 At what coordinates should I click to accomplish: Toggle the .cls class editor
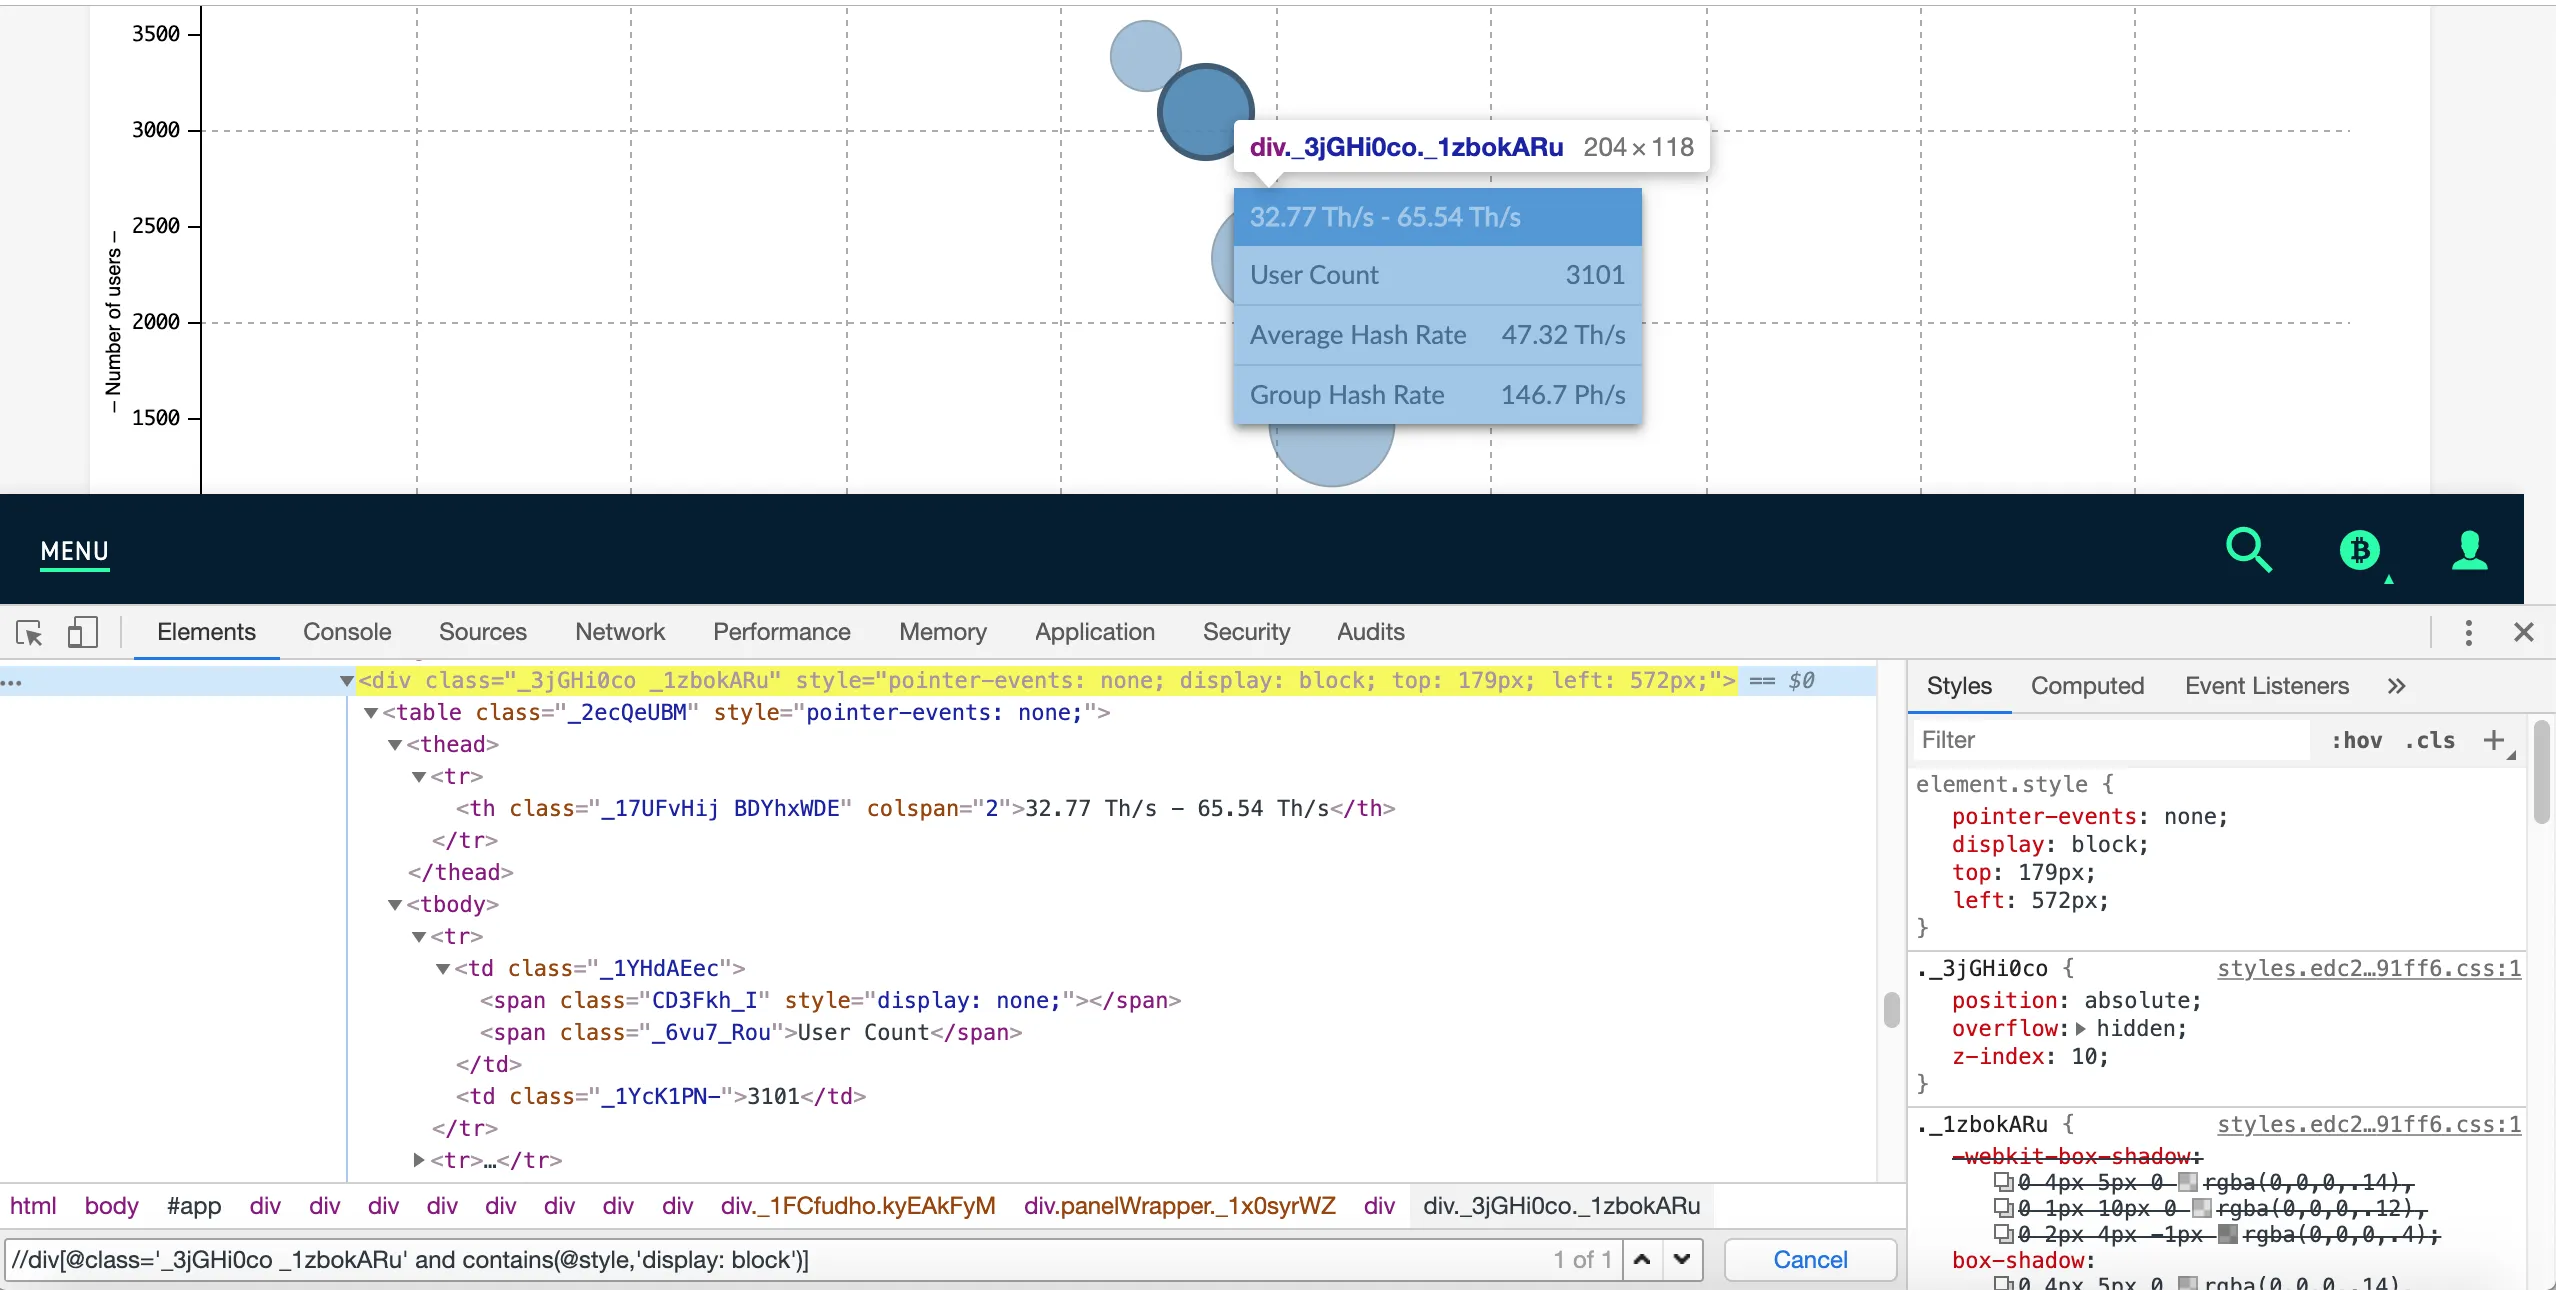coord(2430,741)
